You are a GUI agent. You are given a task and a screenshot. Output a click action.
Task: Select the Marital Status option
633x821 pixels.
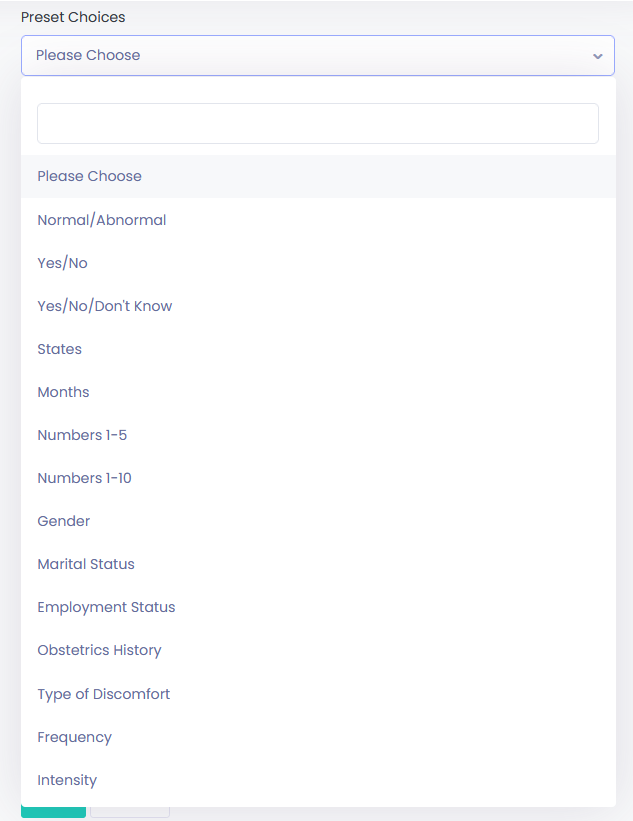pos(318,563)
